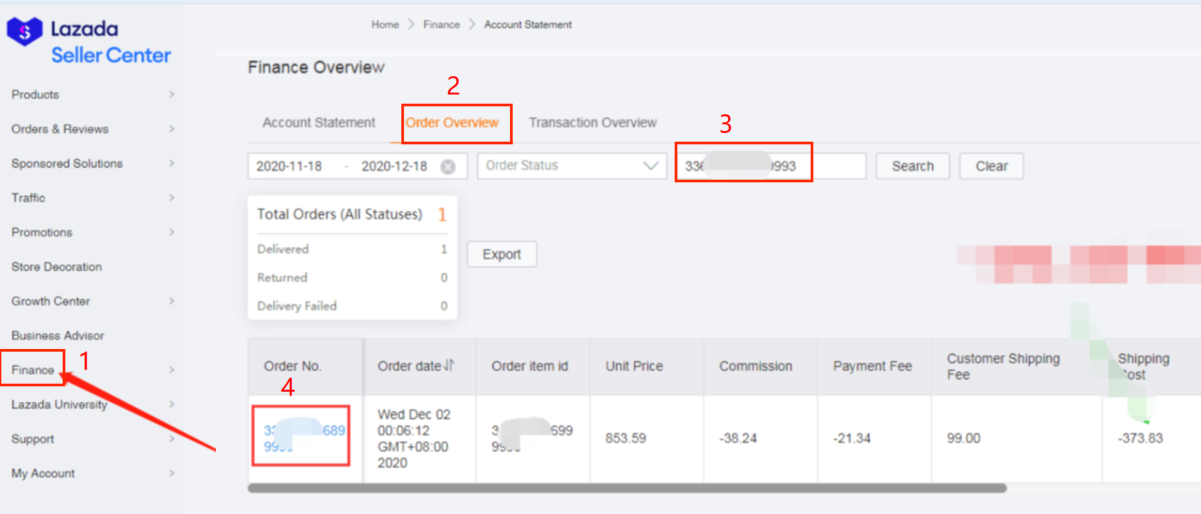Select the Returned status row
1201x514 pixels.
[352, 277]
